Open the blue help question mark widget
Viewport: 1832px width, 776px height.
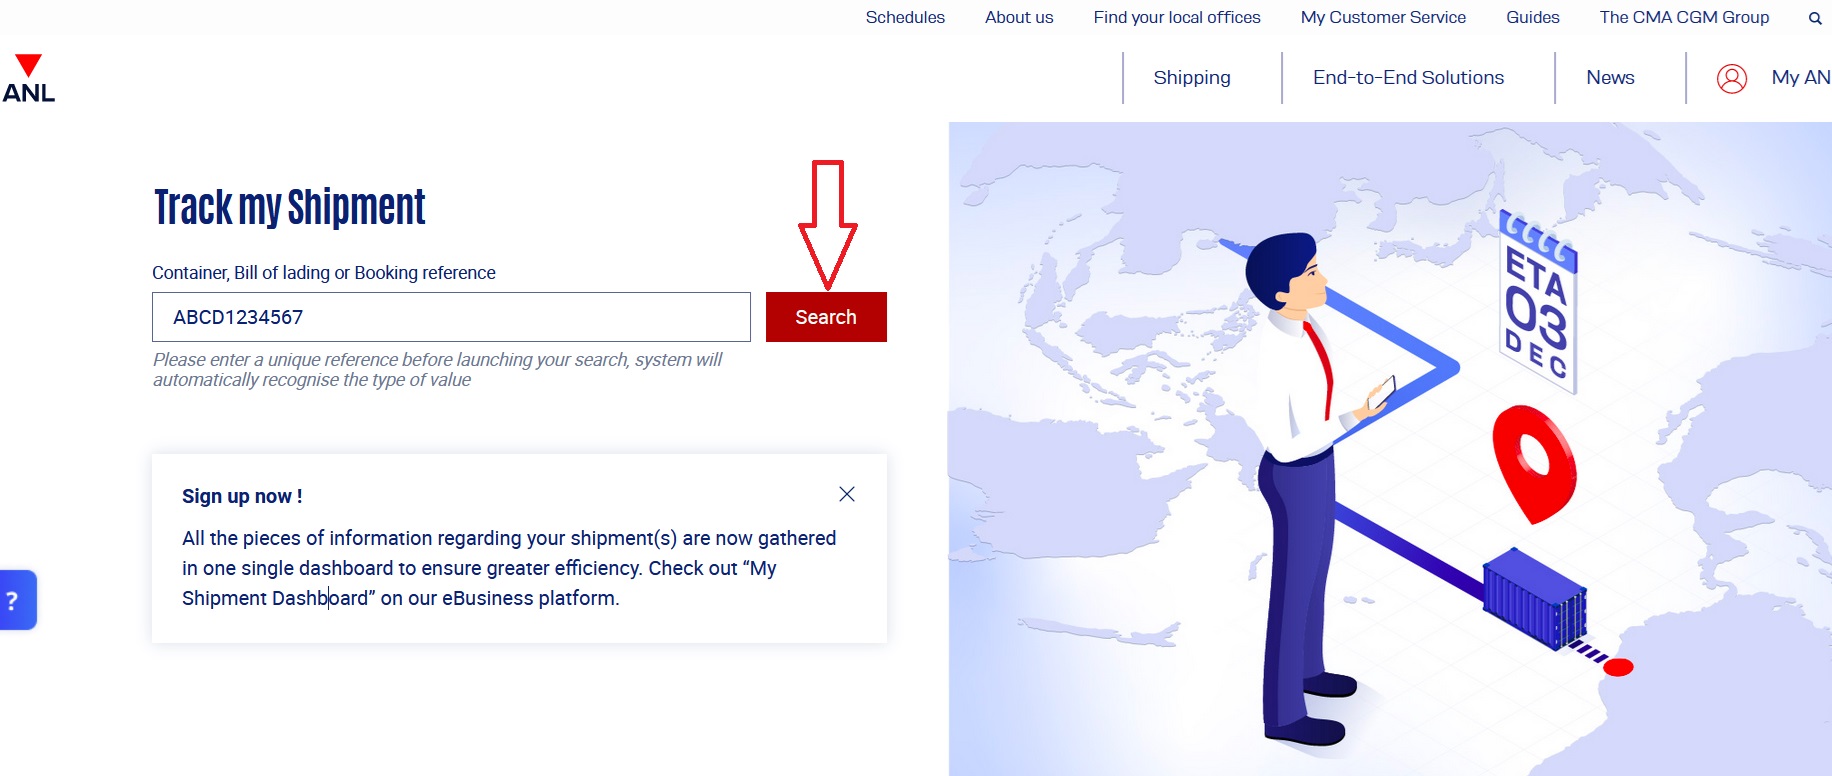(x=17, y=600)
